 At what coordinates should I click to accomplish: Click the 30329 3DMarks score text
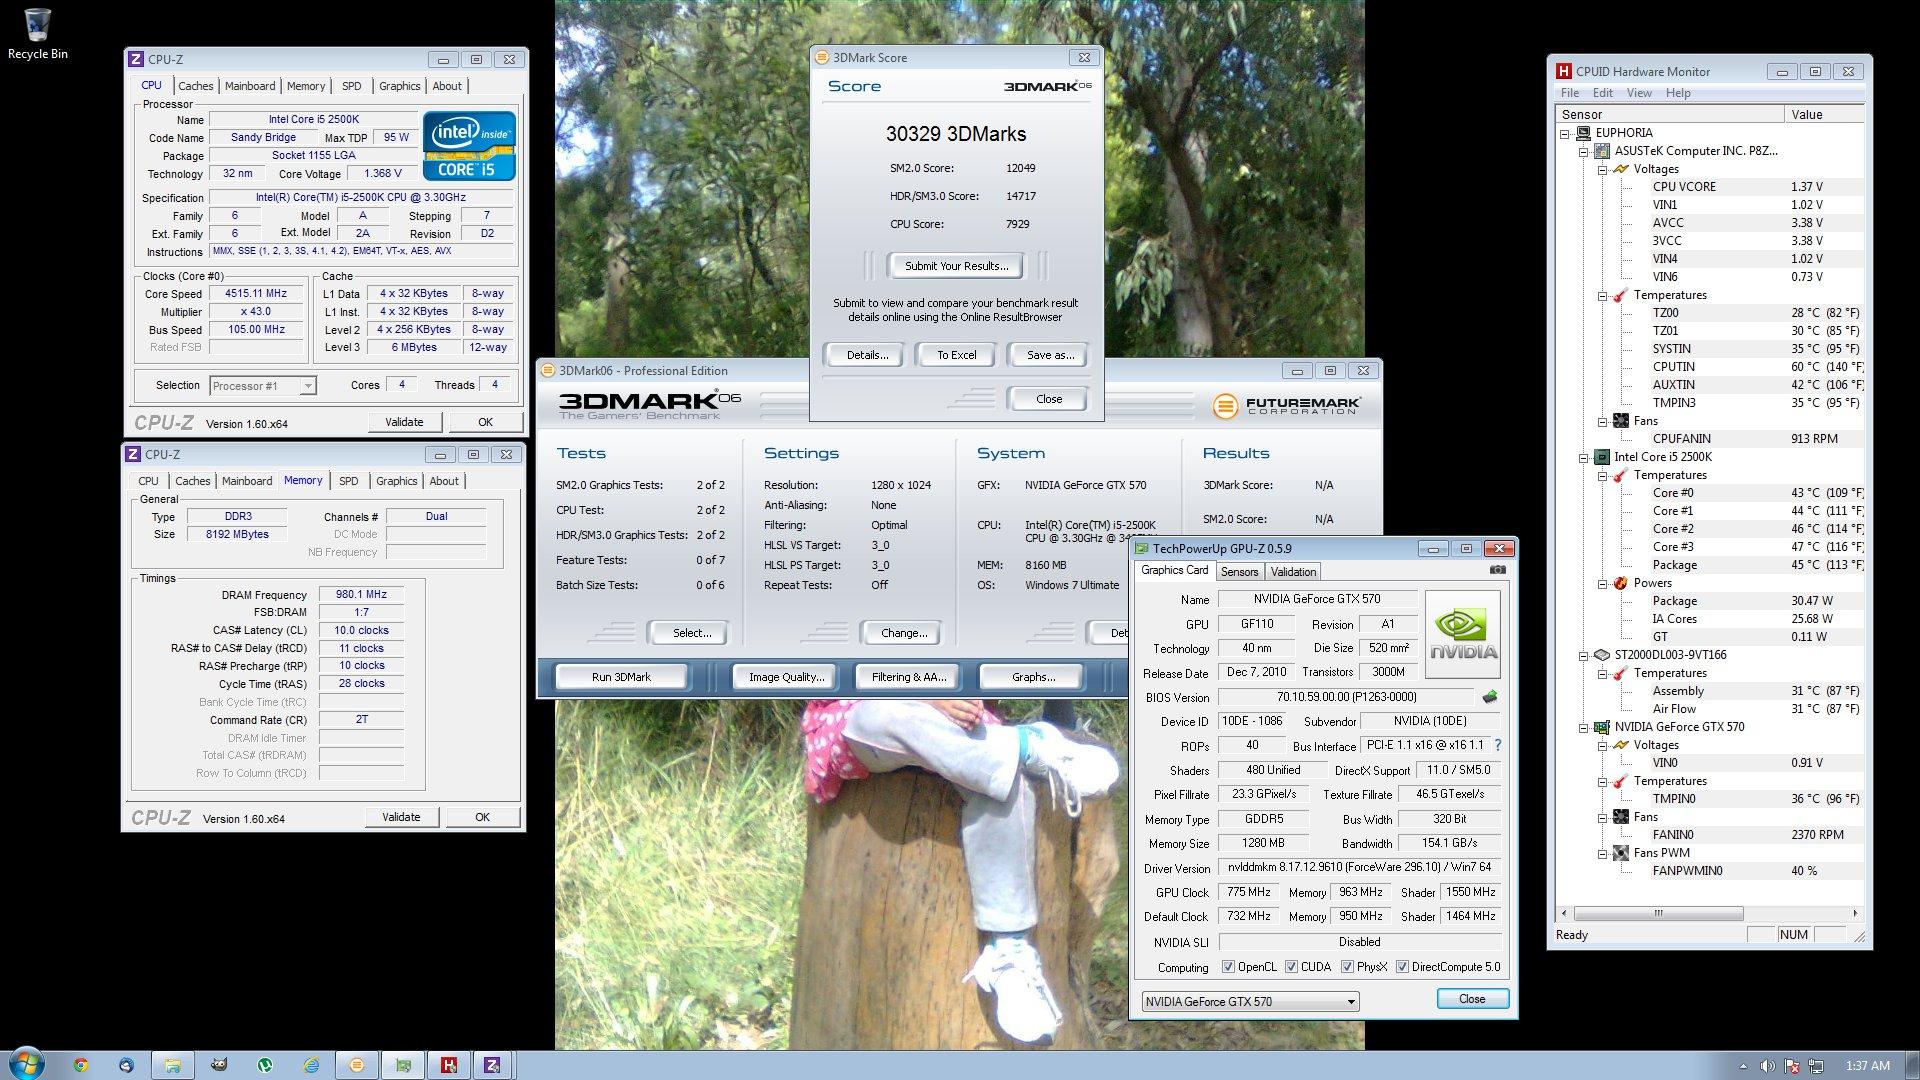[x=955, y=134]
